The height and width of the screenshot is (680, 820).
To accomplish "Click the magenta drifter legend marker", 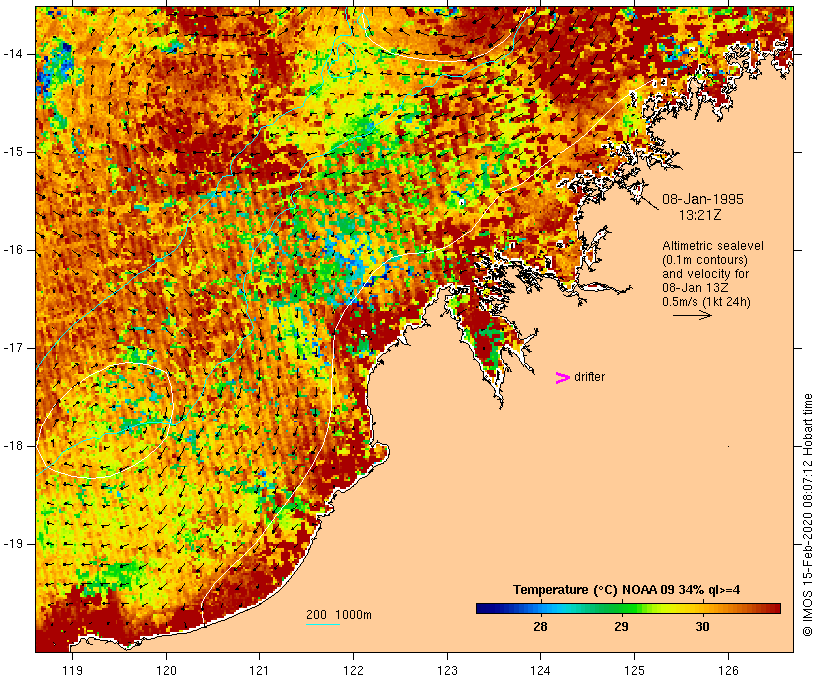I will [x=562, y=378].
